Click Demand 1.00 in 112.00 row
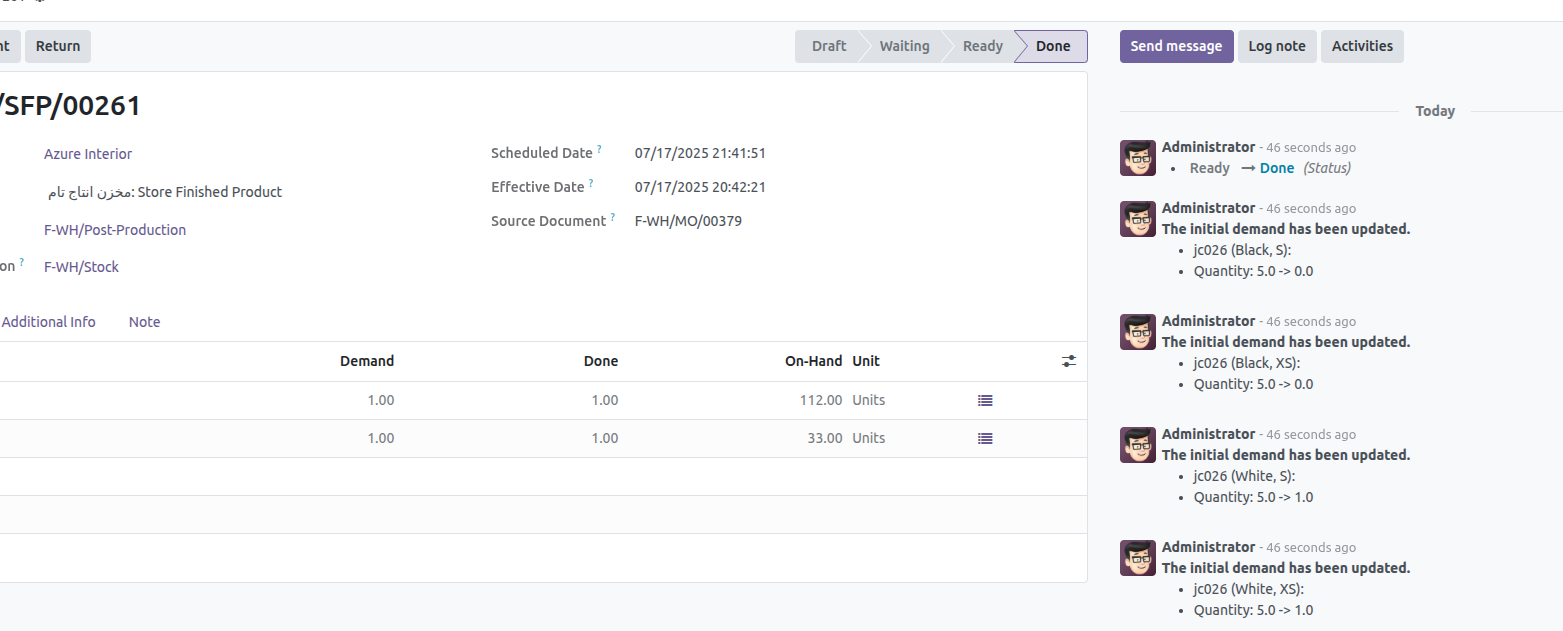Screen dimensions: 1563x631 pyautogui.click(x=381, y=400)
